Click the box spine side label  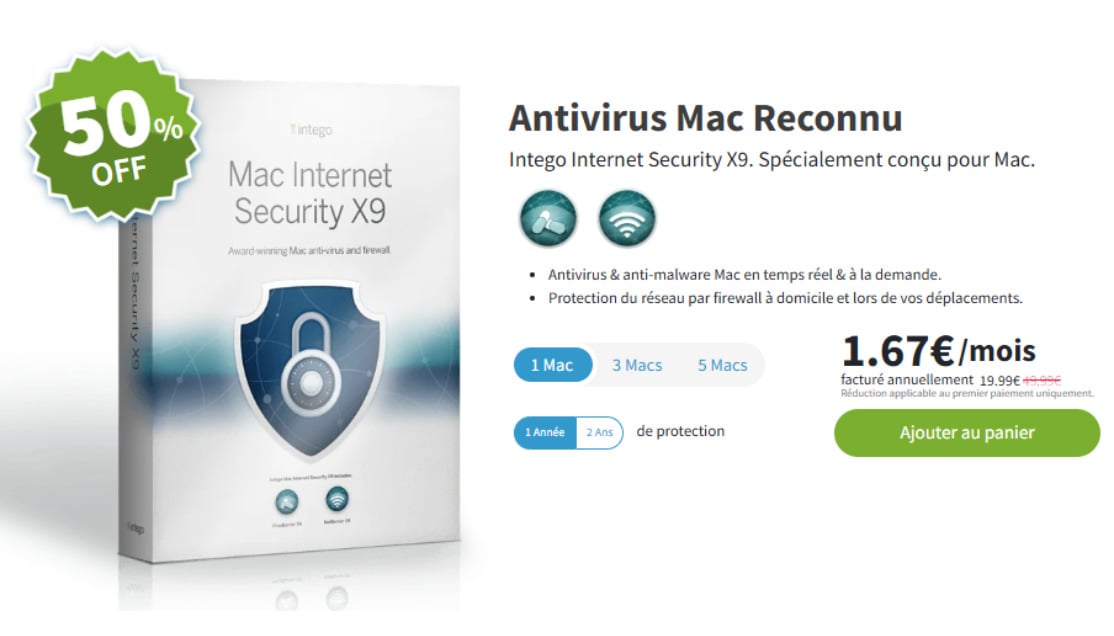pyautogui.click(x=132, y=298)
